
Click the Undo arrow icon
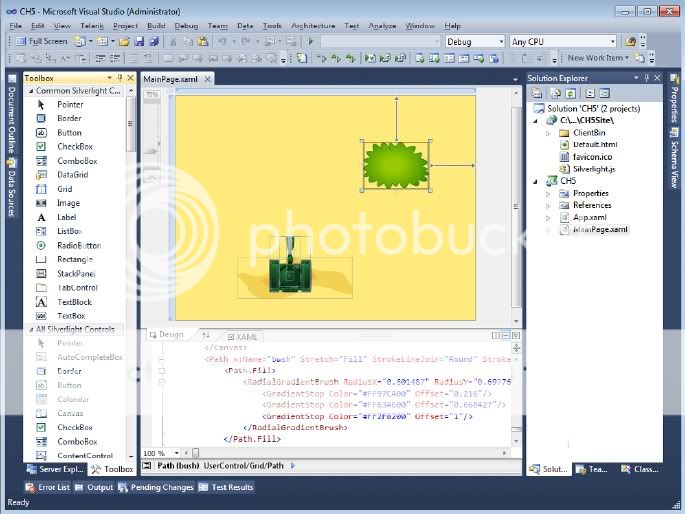222,41
